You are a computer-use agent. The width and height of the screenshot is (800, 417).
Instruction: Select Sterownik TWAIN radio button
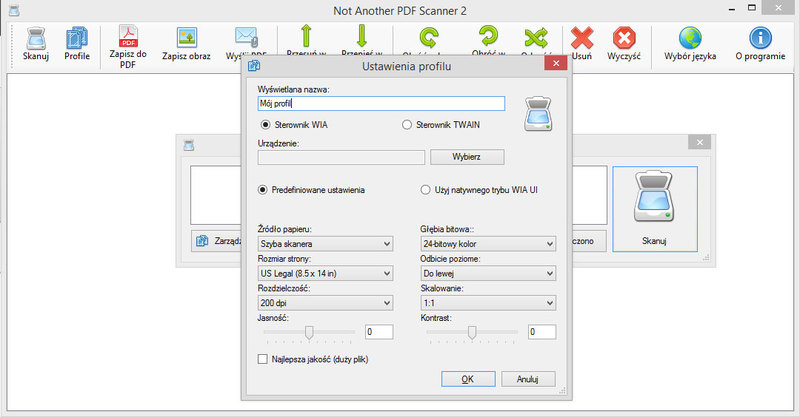[x=407, y=125]
